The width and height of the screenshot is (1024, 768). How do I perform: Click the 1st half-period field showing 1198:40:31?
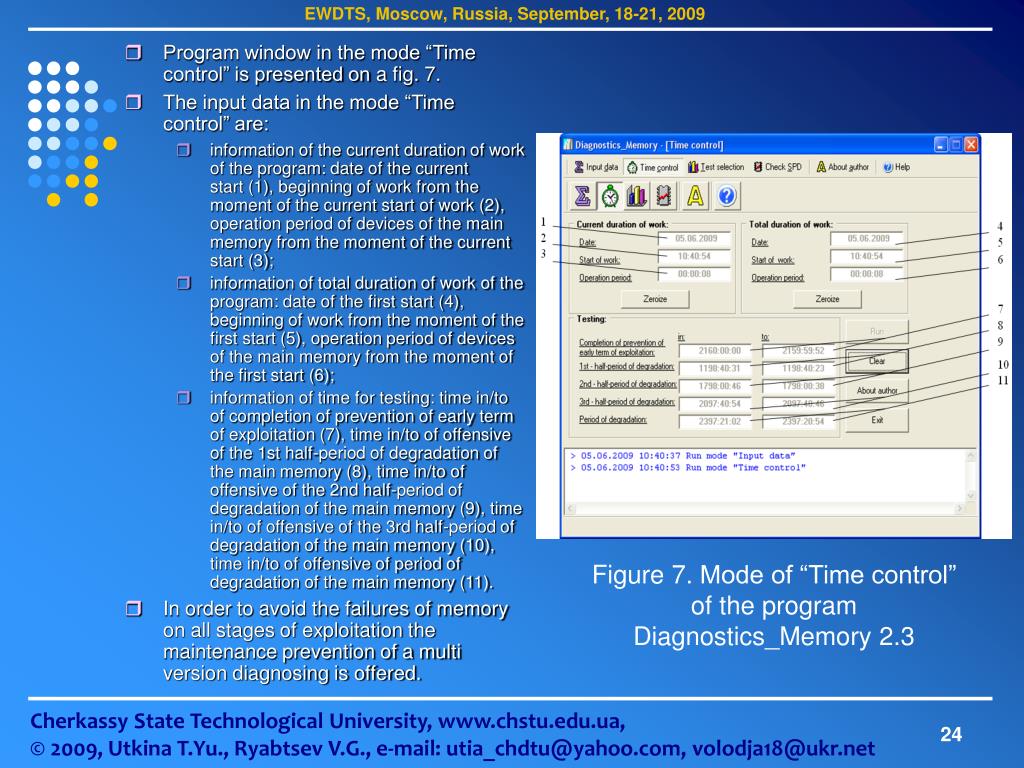[x=715, y=368]
